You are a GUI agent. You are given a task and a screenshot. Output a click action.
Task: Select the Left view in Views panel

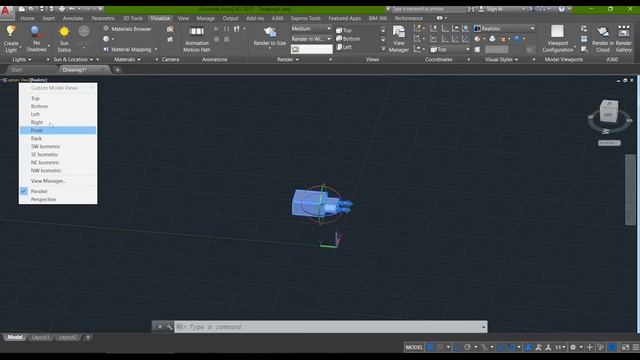pos(344,47)
